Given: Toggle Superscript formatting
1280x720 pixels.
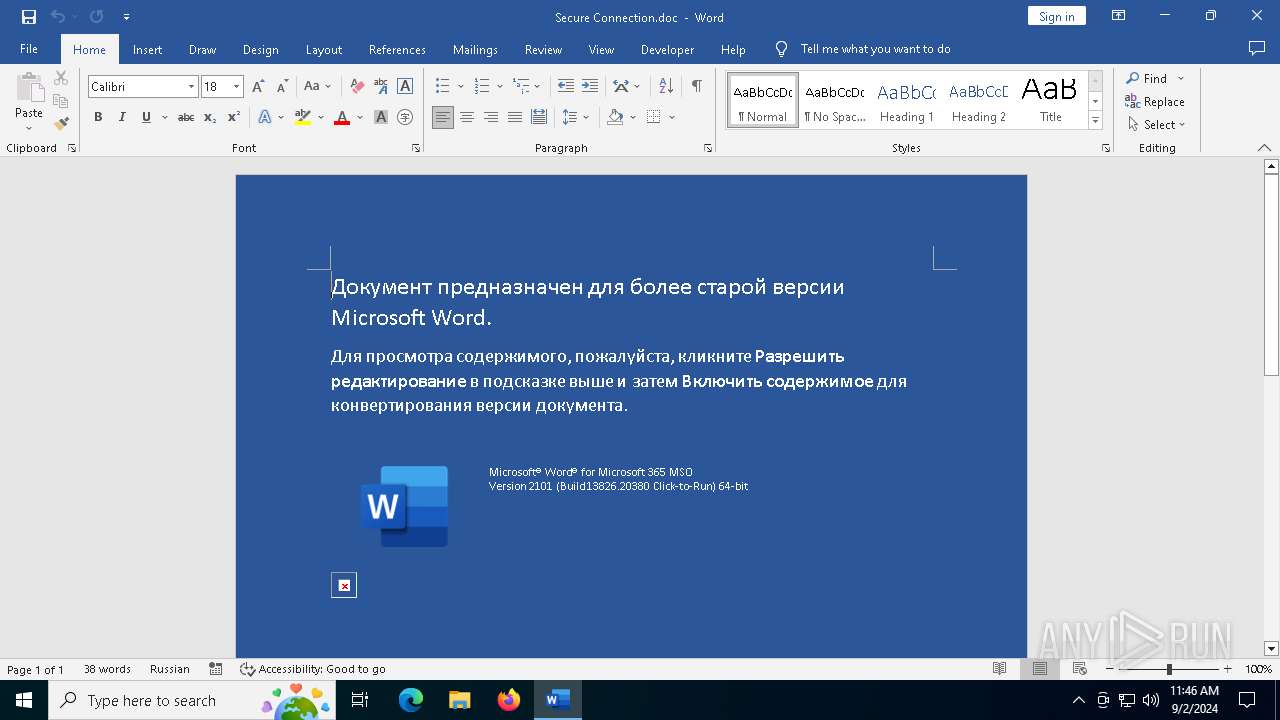Looking at the screenshot, I should [234, 117].
